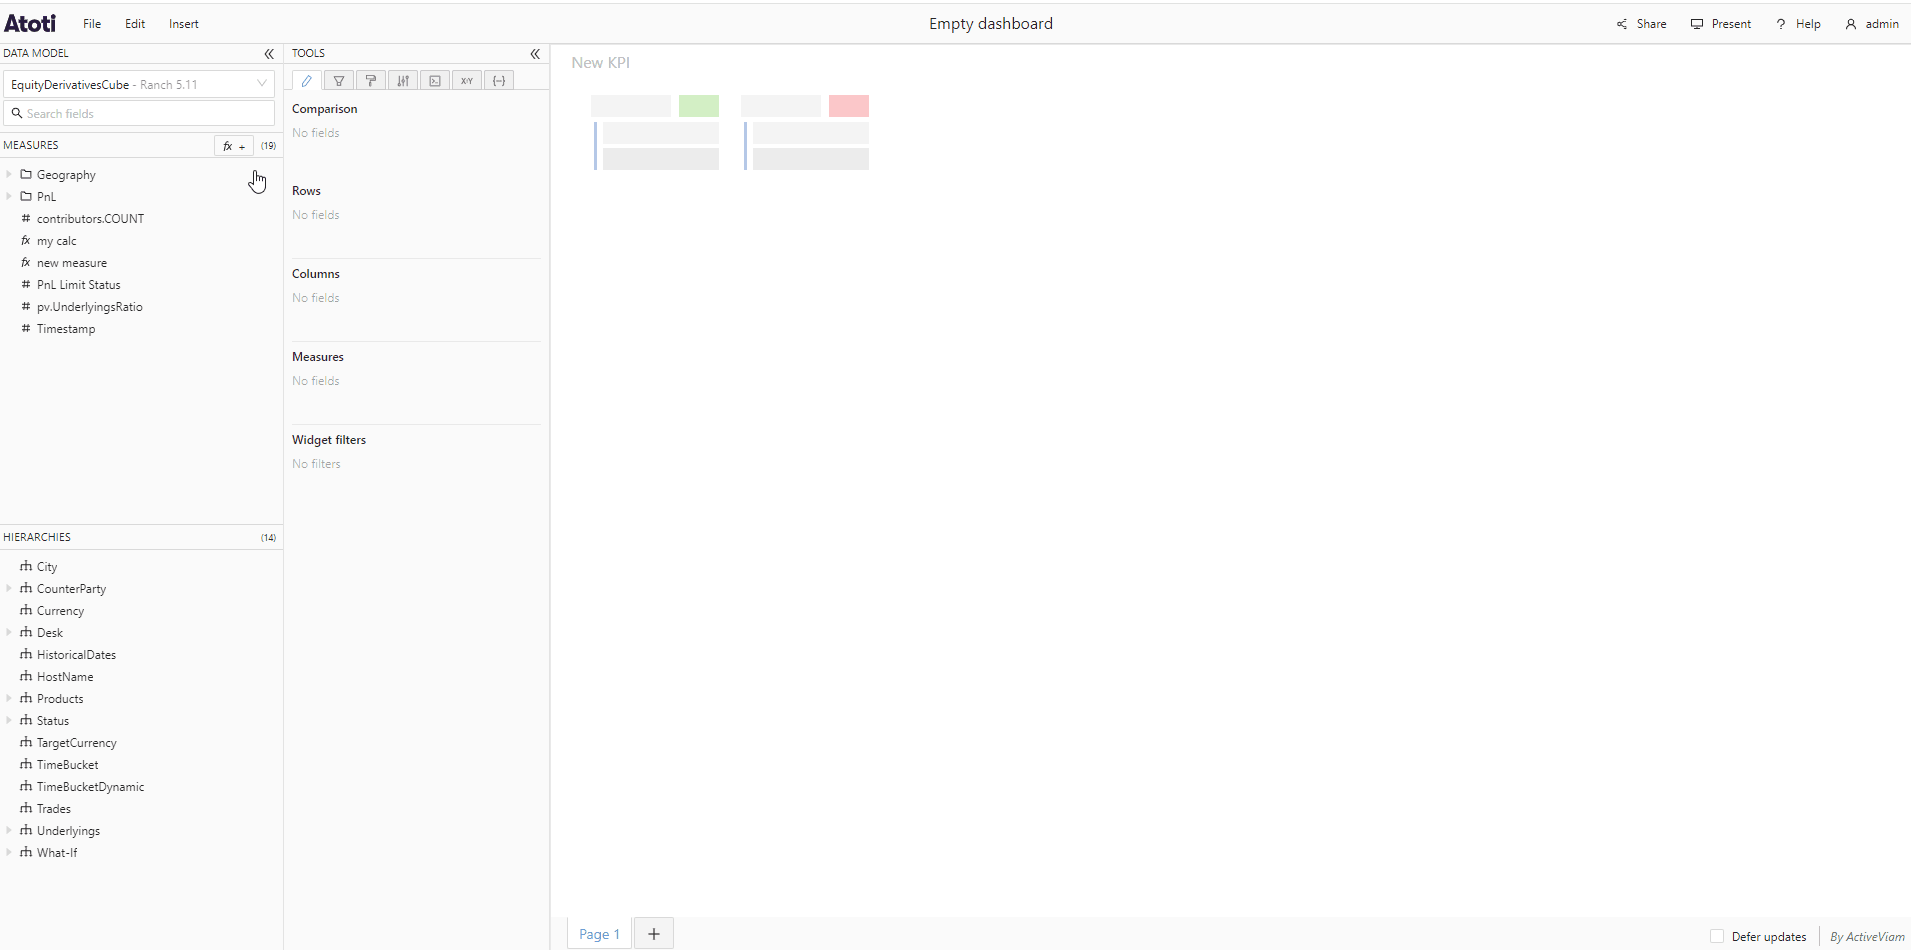Image resolution: width=1911 pixels, height=950 pixels.
Task: Collapse the Data Model panel
Action: pyautogui.click(x=269, y=54)
